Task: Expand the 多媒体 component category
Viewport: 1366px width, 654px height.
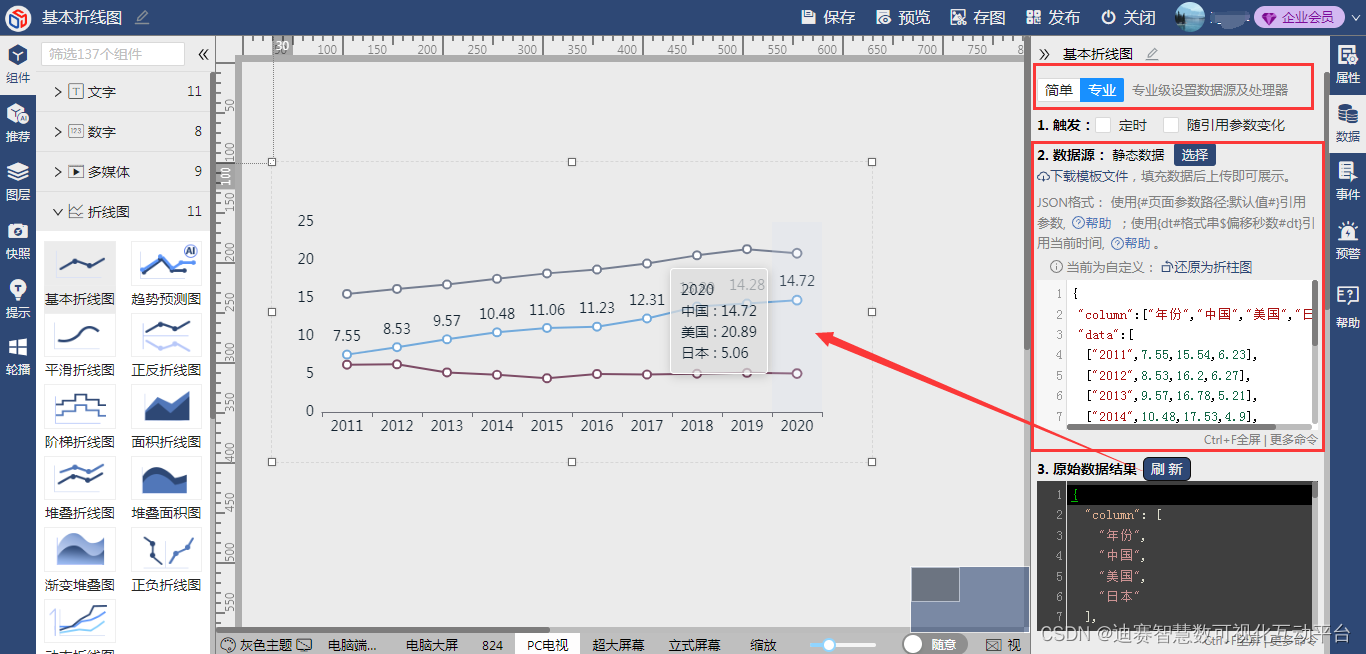Action: [123, 171]
